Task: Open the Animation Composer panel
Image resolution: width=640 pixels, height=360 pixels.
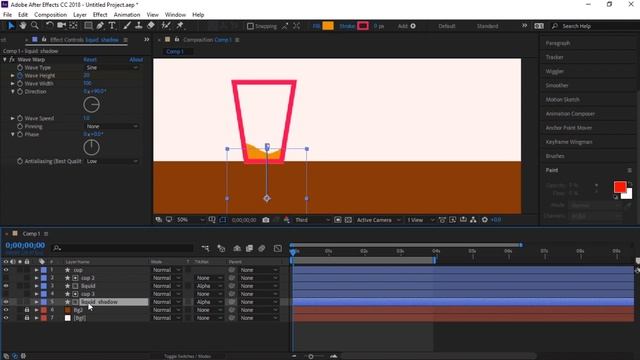Action: (x=570, y=114)
